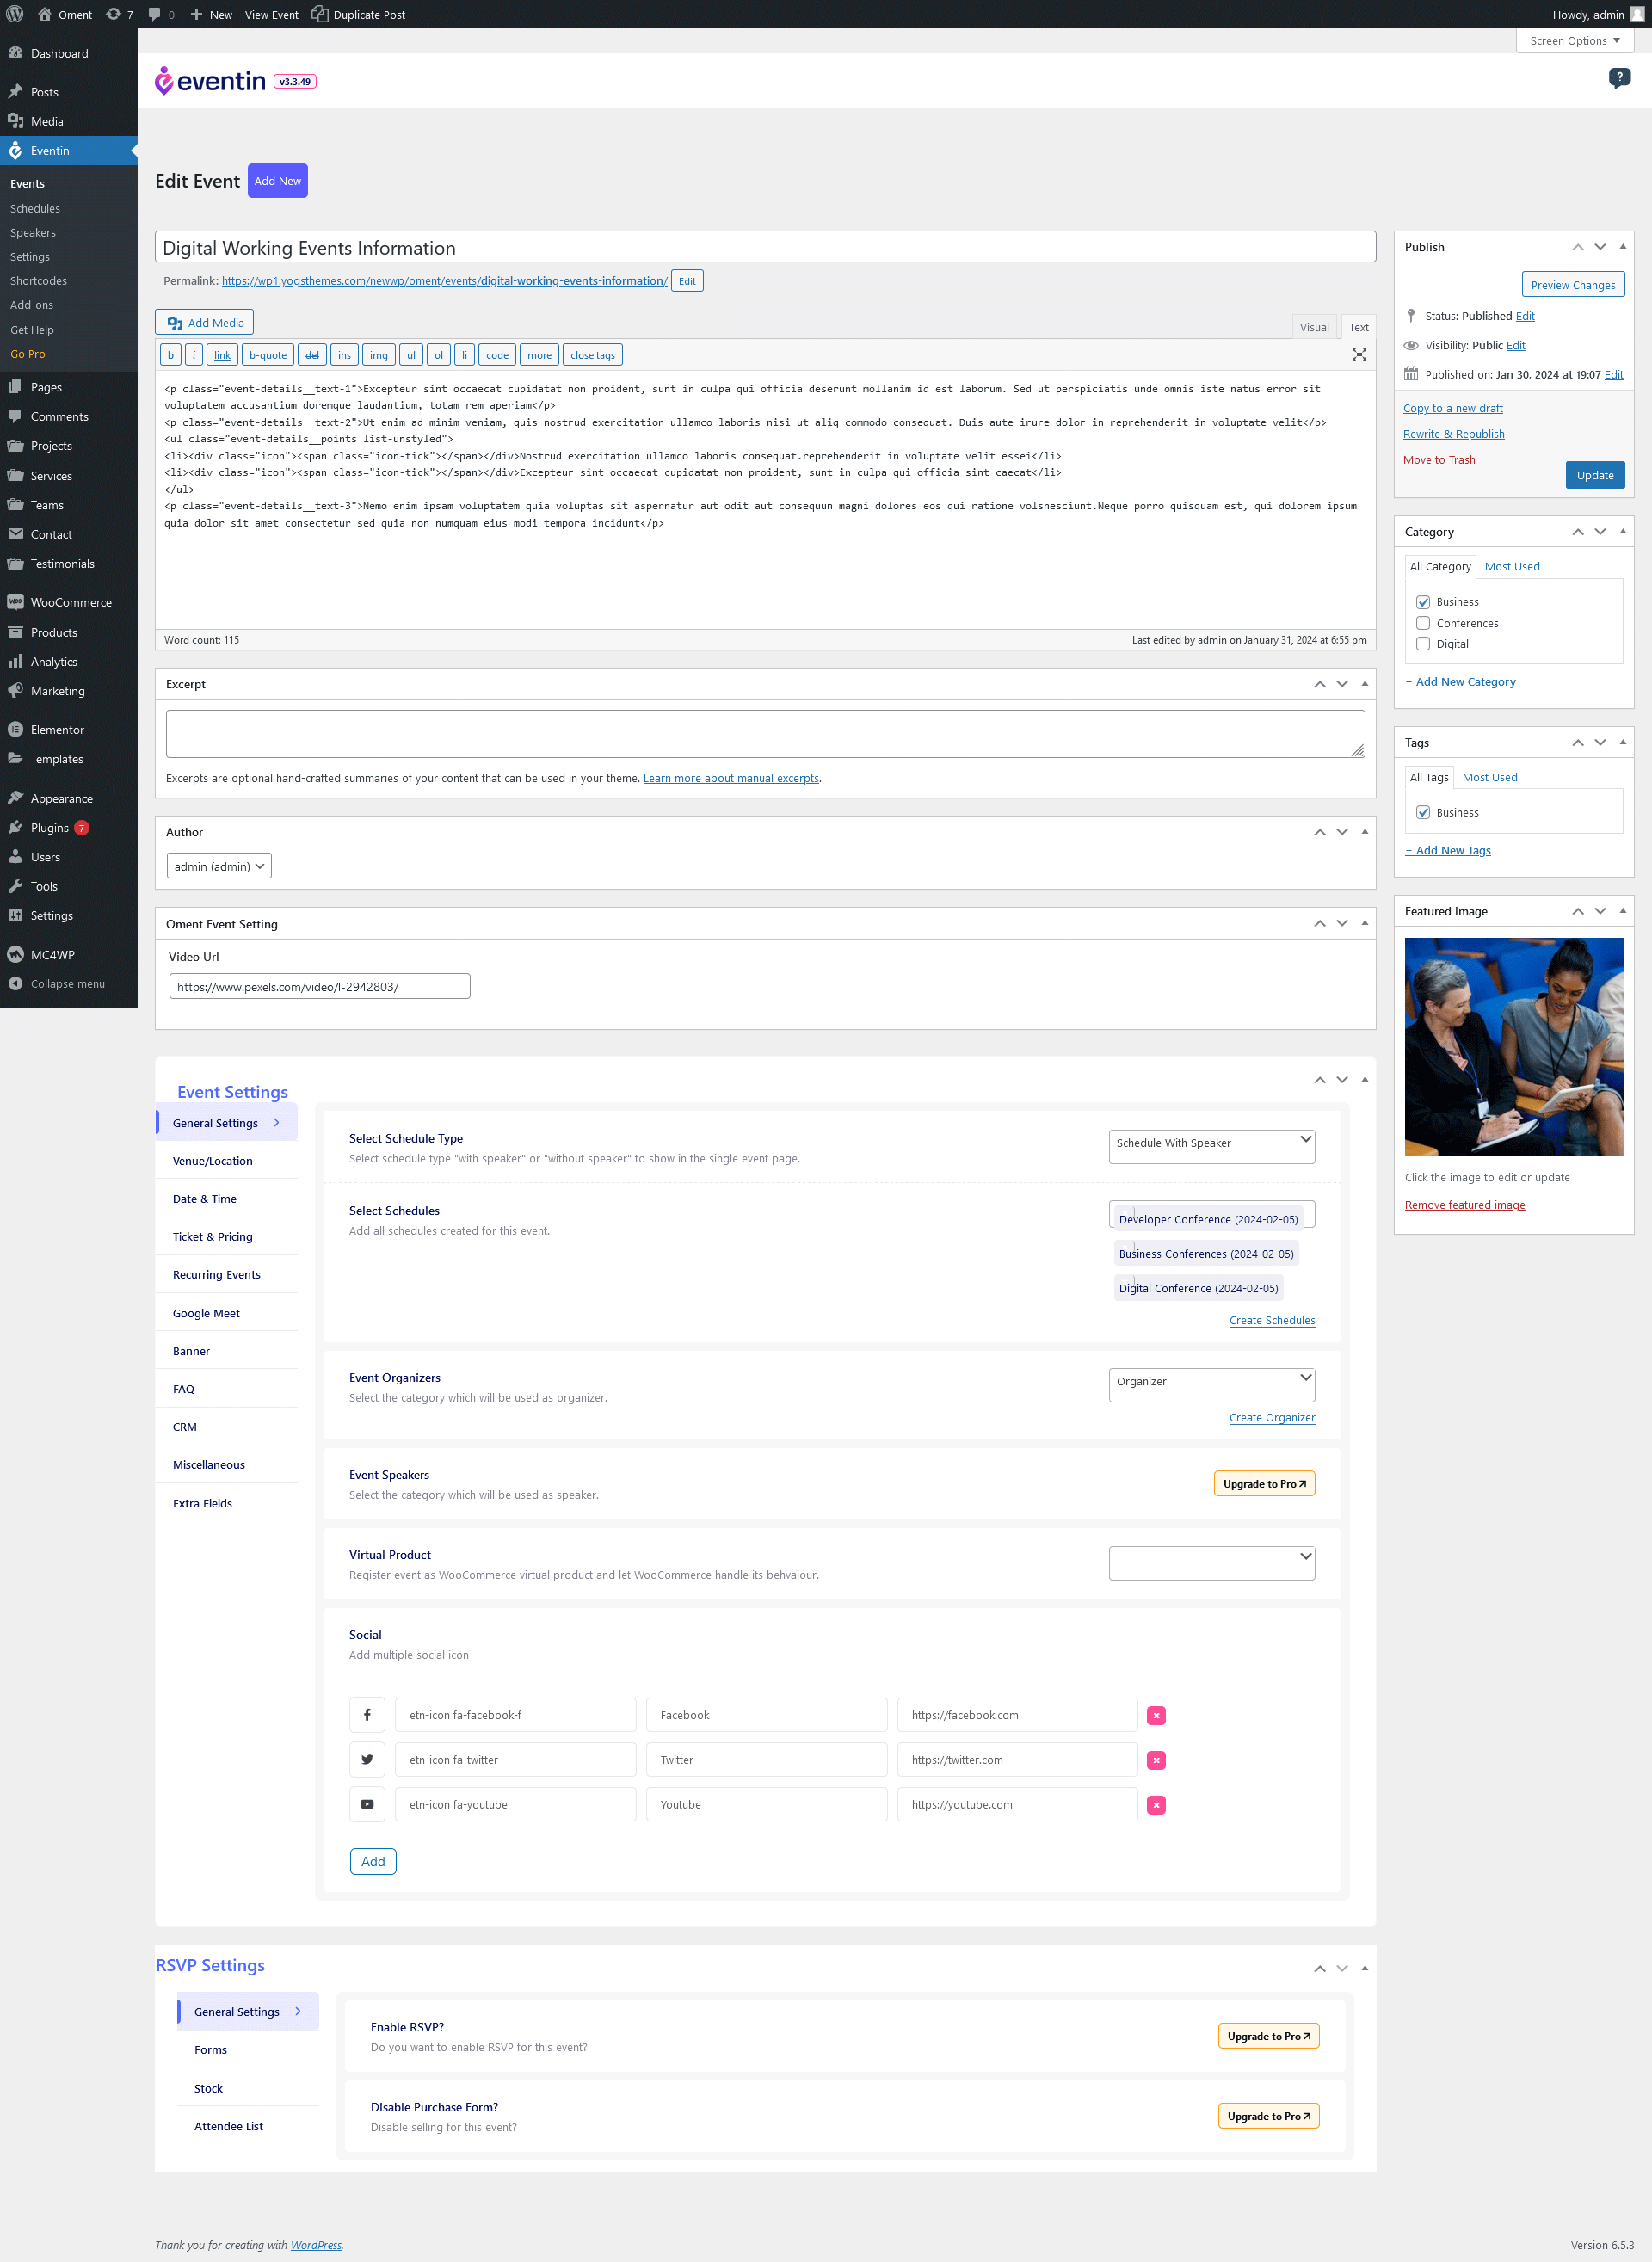Viewport: 1652px width, 2262px height.
Task: Uncheck the Business category checkbox
Action: pyautogui.click(x=1423, y=602)
